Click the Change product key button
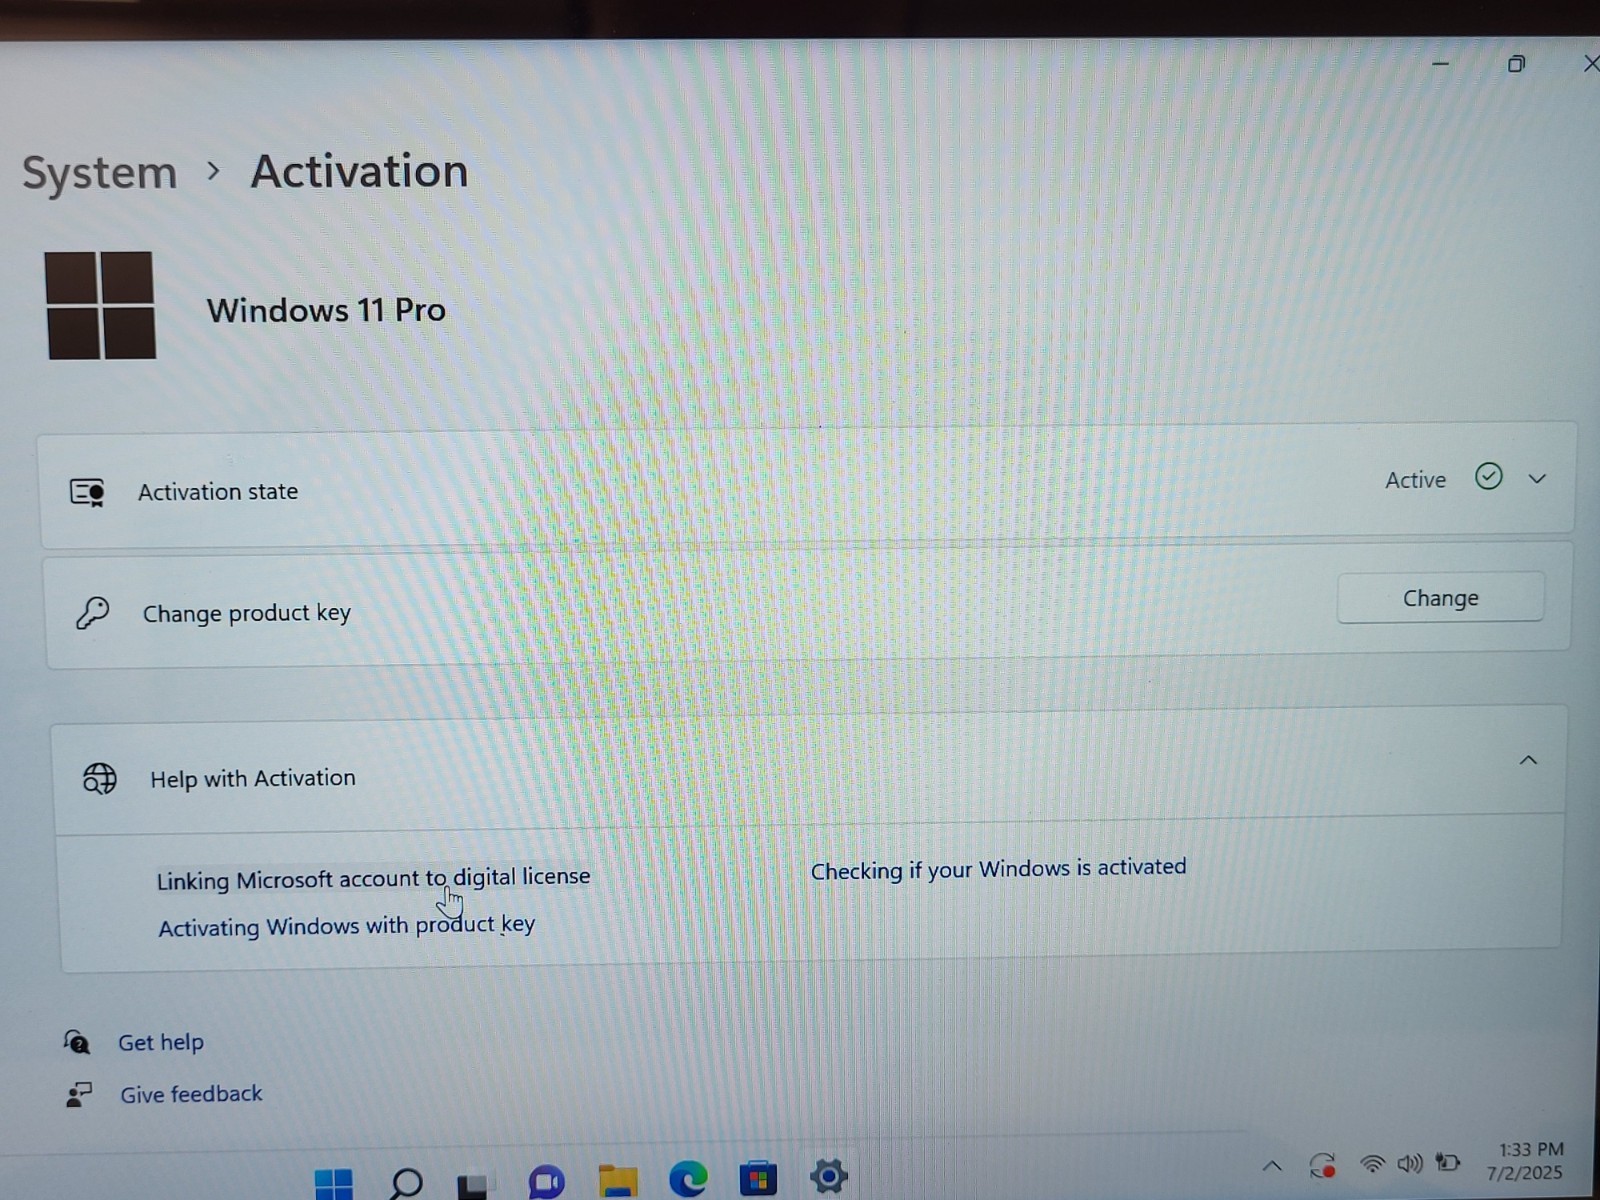Screen dimensions: 1600x1200 point(1440,598)
